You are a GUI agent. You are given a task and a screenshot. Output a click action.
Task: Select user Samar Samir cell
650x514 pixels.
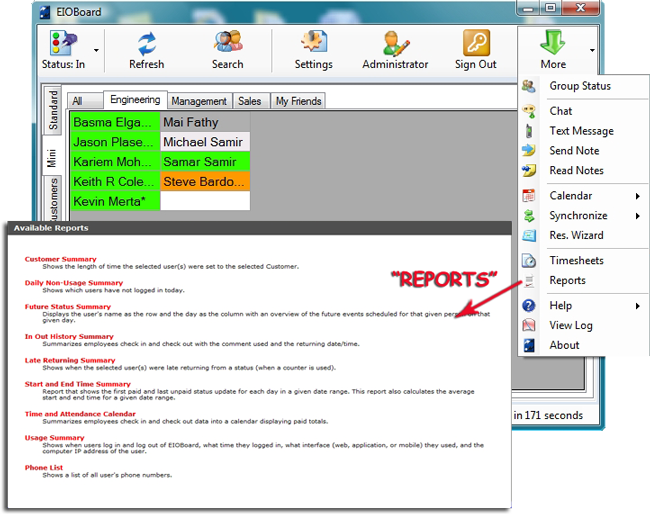tap(205, 162)
